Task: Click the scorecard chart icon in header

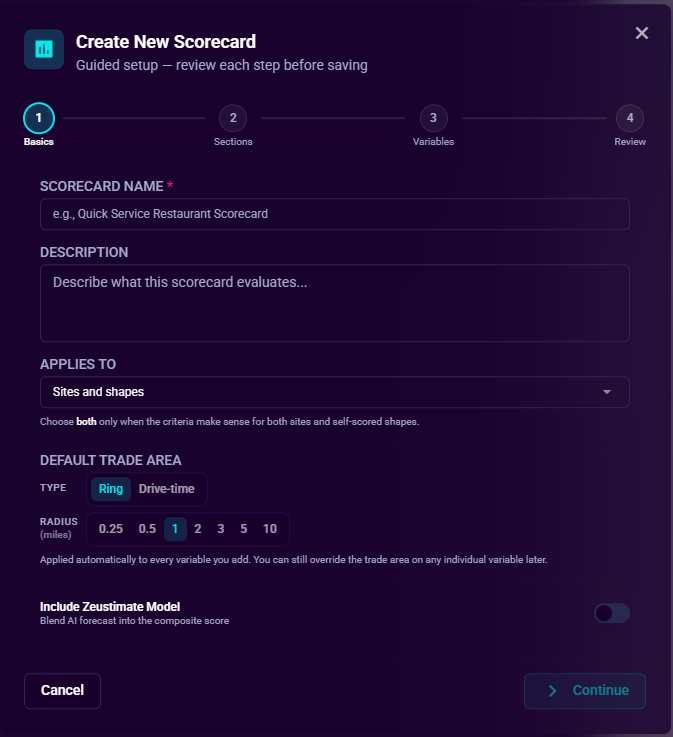Action: (44, 49)
